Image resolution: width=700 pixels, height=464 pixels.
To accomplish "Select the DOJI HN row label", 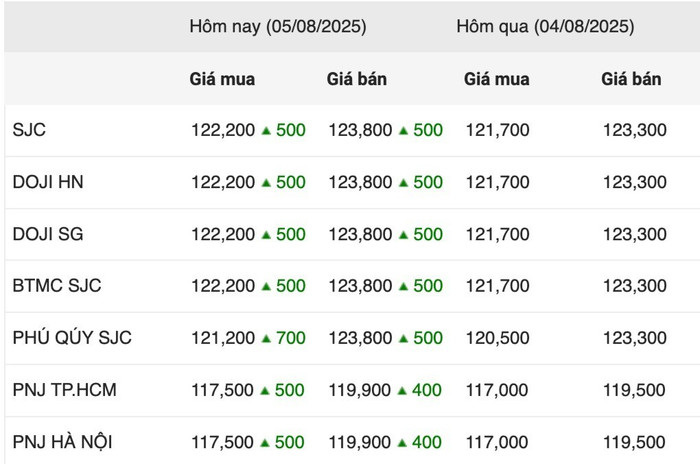I will pyautogui.click(x=48, y=182).
